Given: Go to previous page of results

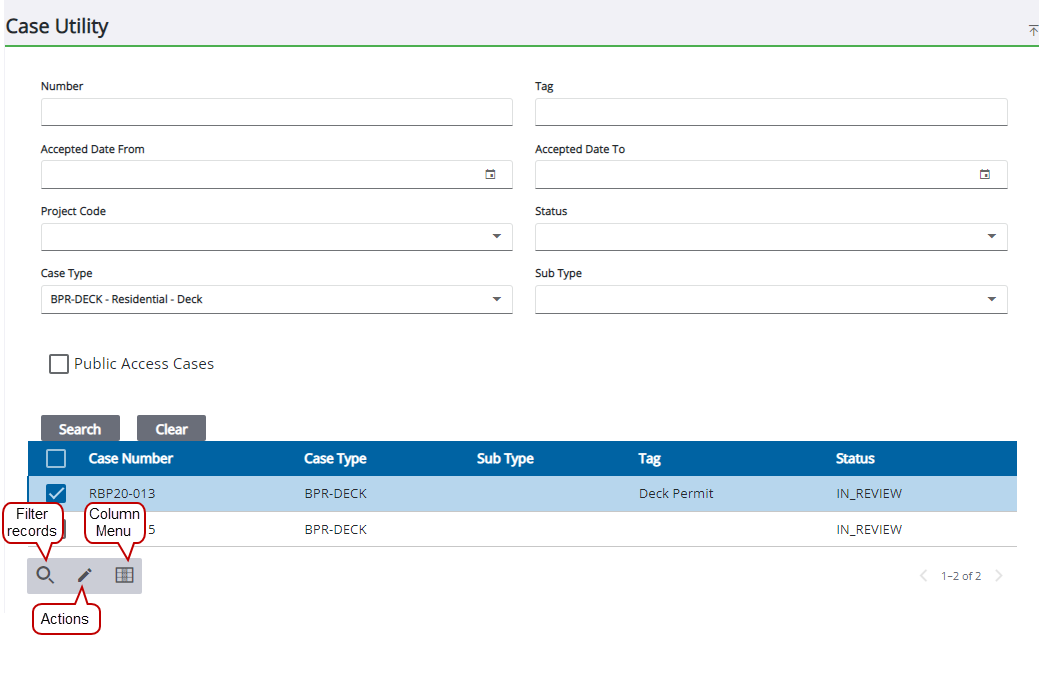Looking at the screenshot, I should tap(924, 576).
